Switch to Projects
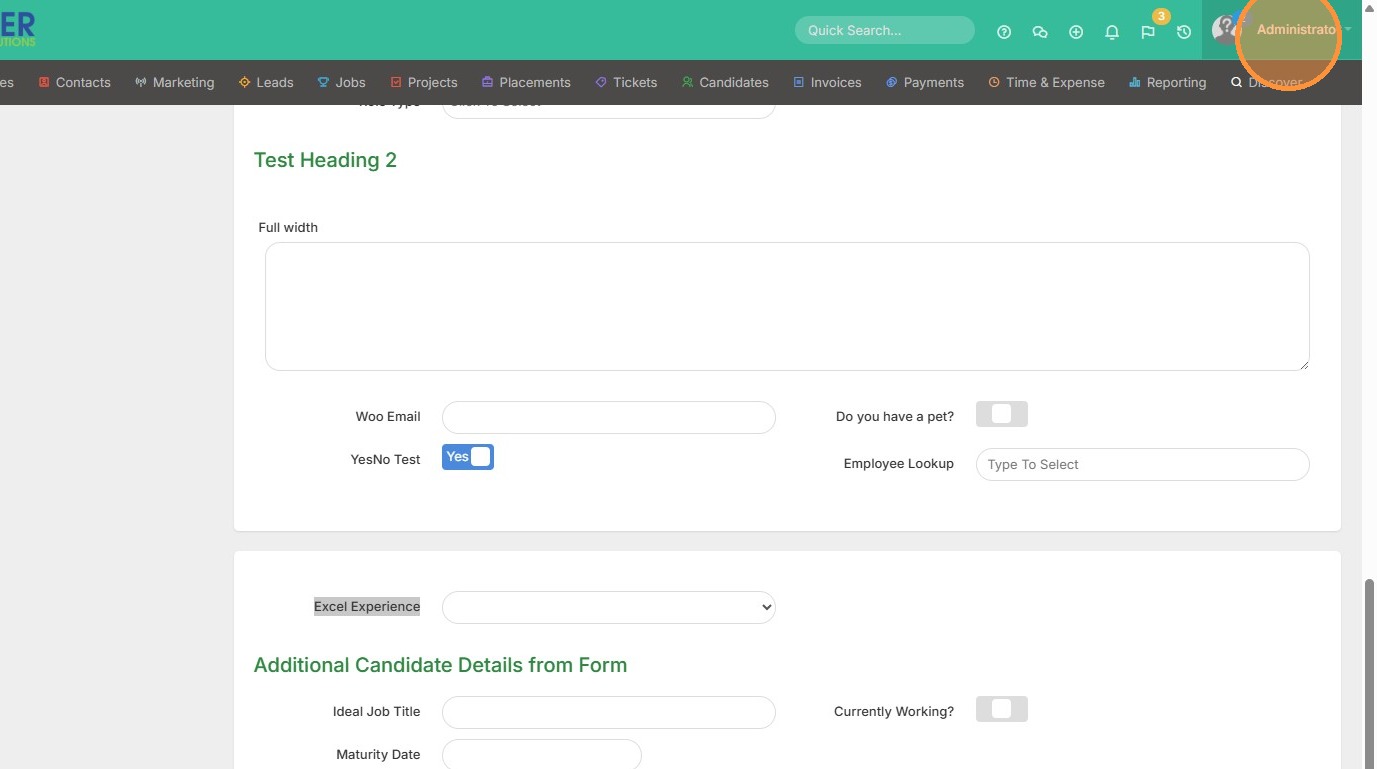The height and width of the screenshot is (769, 1377). click(424, 82)
